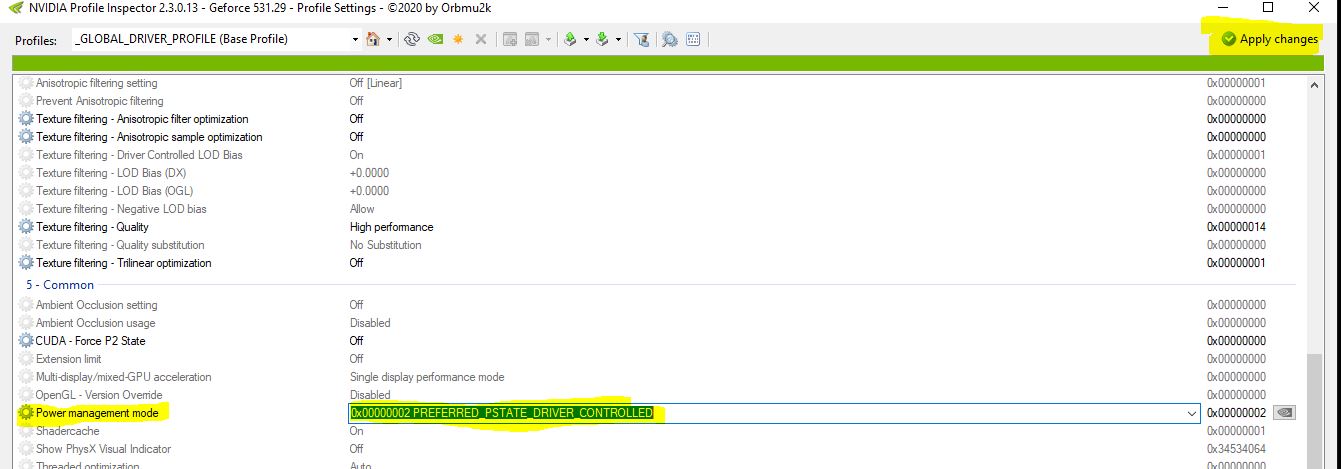Screen dimensions: 1341x469
Task: Click the import profiles green down-arrow icon
Action: [x=602, y=39]
